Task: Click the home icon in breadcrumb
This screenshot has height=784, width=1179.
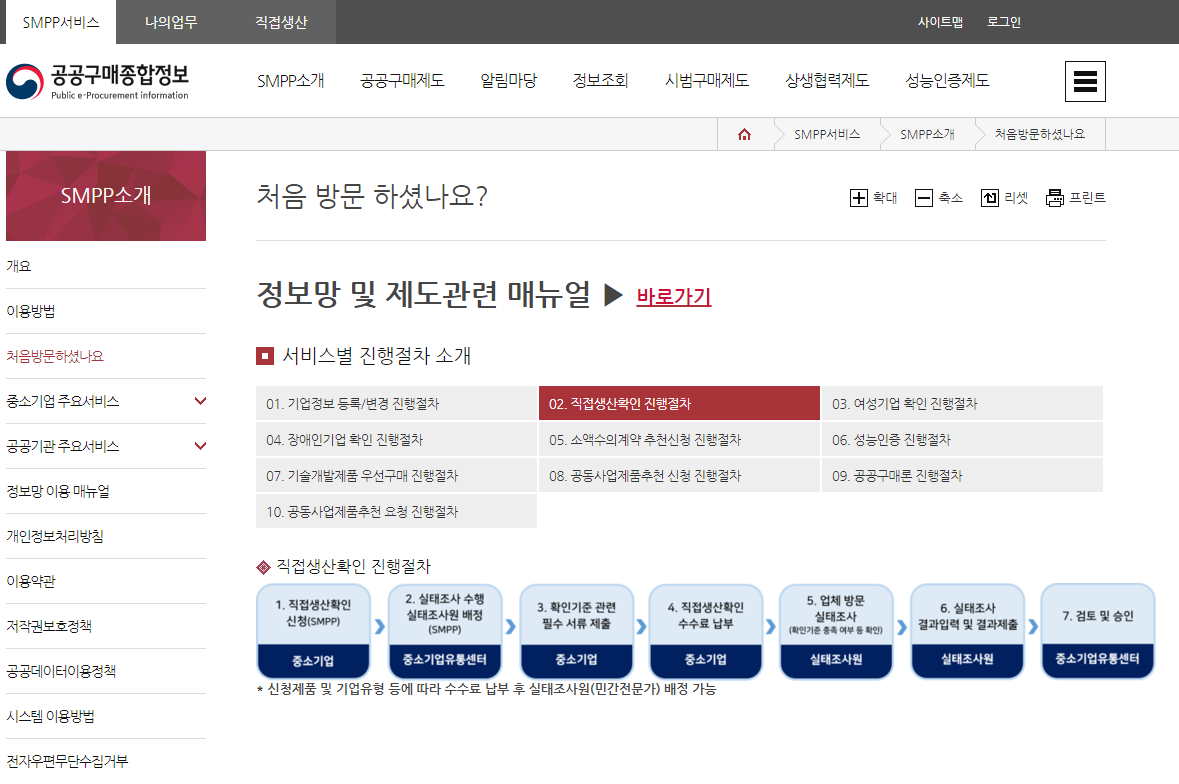Action: click(x=744, y=135)
